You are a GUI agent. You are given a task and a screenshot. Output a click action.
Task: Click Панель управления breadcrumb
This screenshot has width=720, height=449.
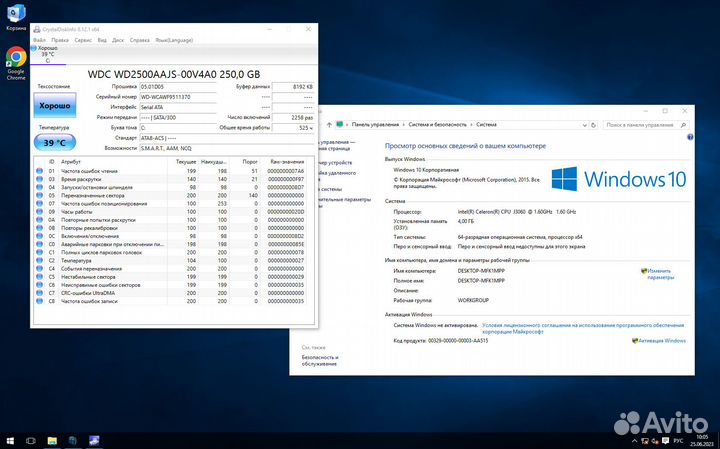[x=375, y=125]
